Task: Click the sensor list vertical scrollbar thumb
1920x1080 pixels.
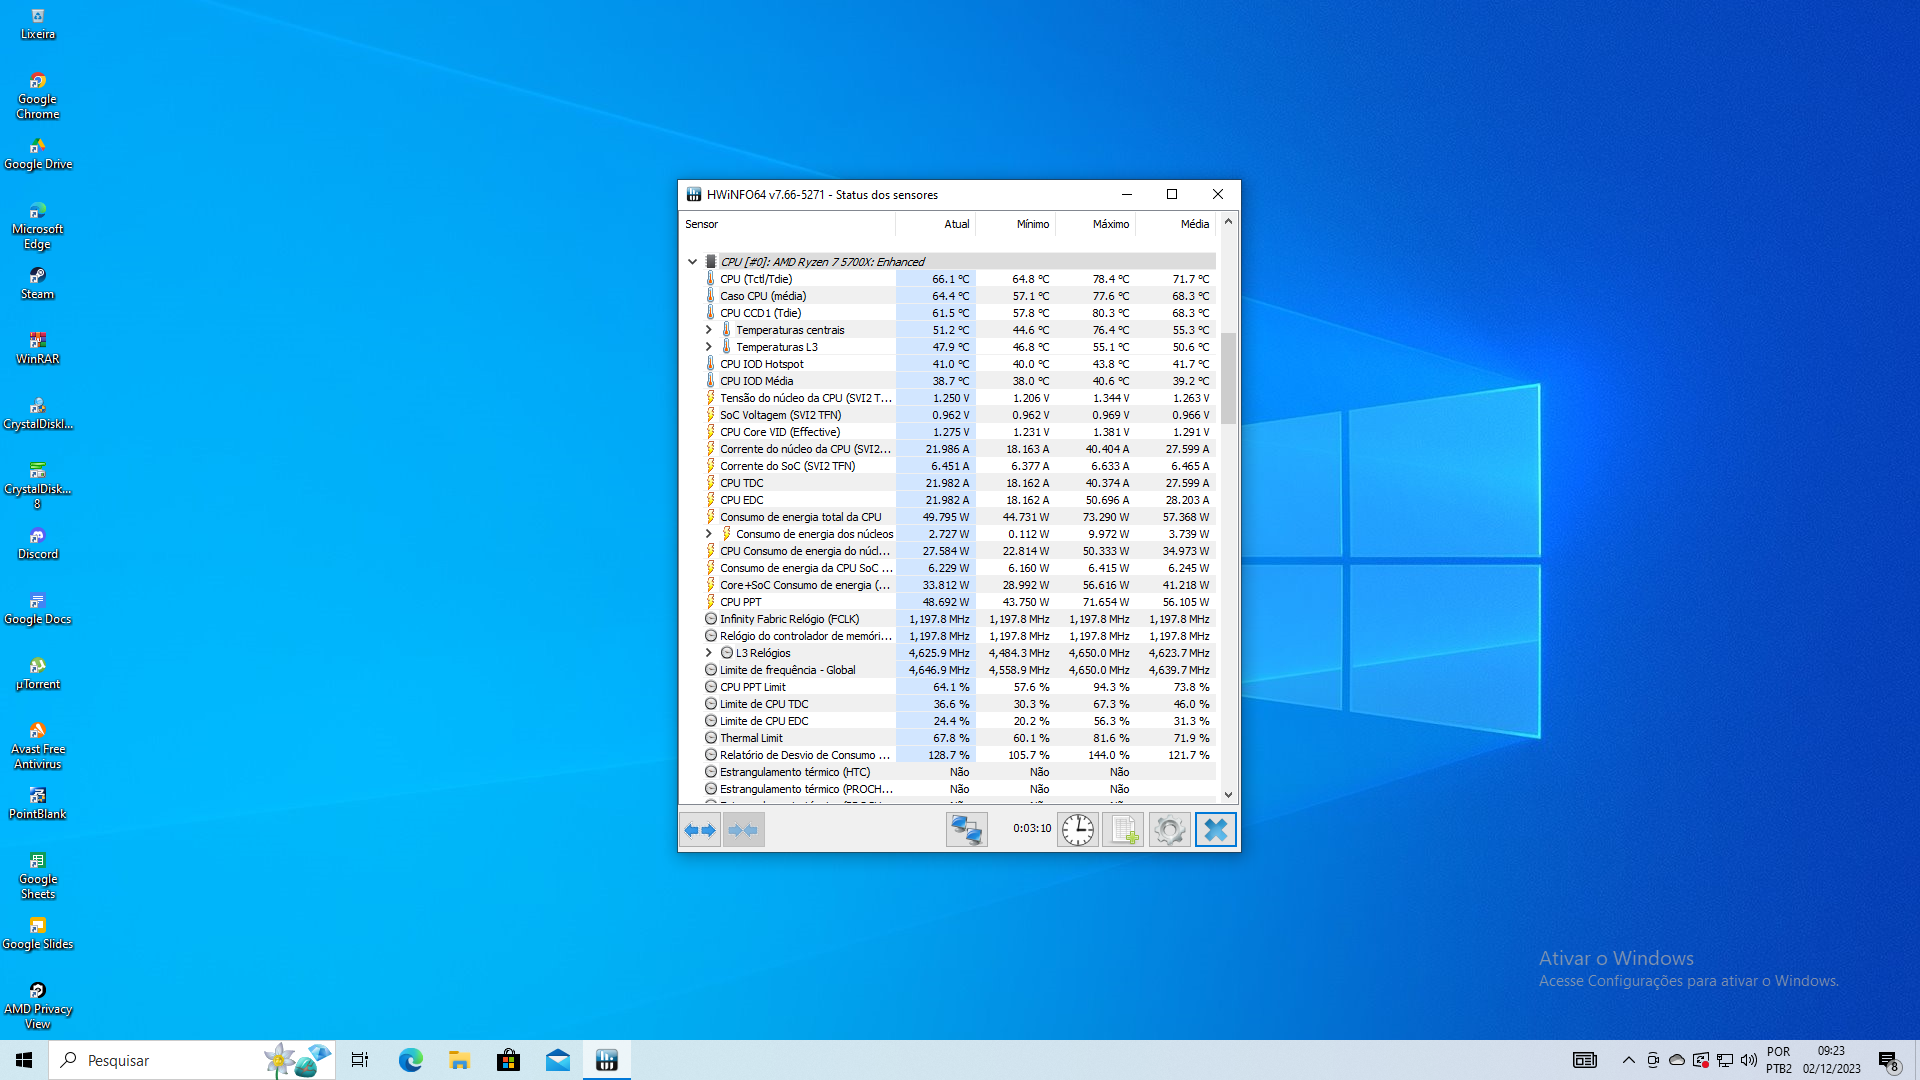Action: point(1228,378)
